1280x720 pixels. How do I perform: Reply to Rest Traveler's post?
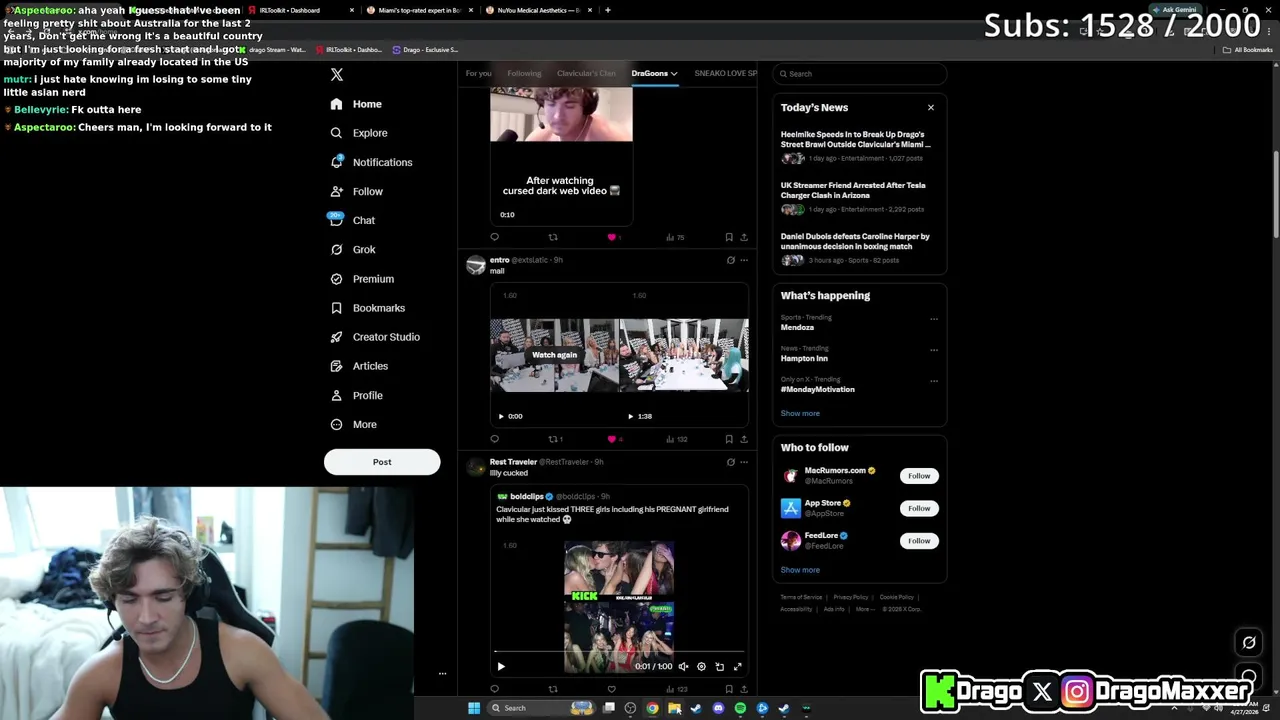(x=494, y=689)
